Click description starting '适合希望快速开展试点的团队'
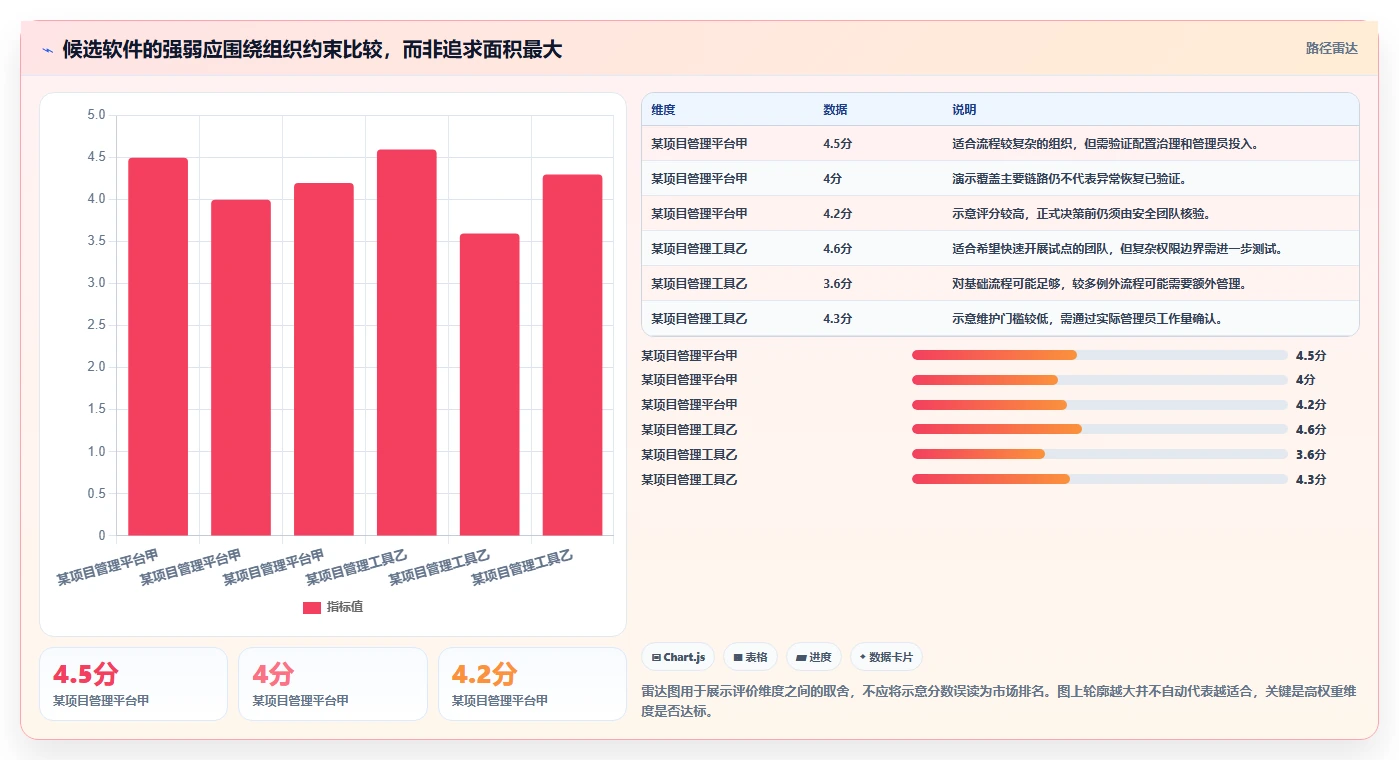The image size is (1399, 760). click(x=1117, y=249)
